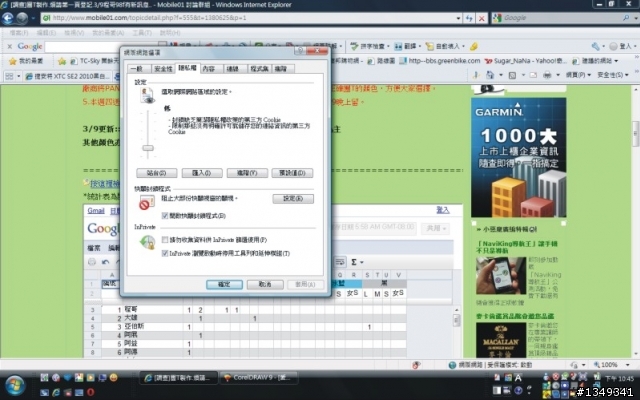Click the search magnifier icon in Google box
The height and width of the screenshot is (400, 640).
626,18
